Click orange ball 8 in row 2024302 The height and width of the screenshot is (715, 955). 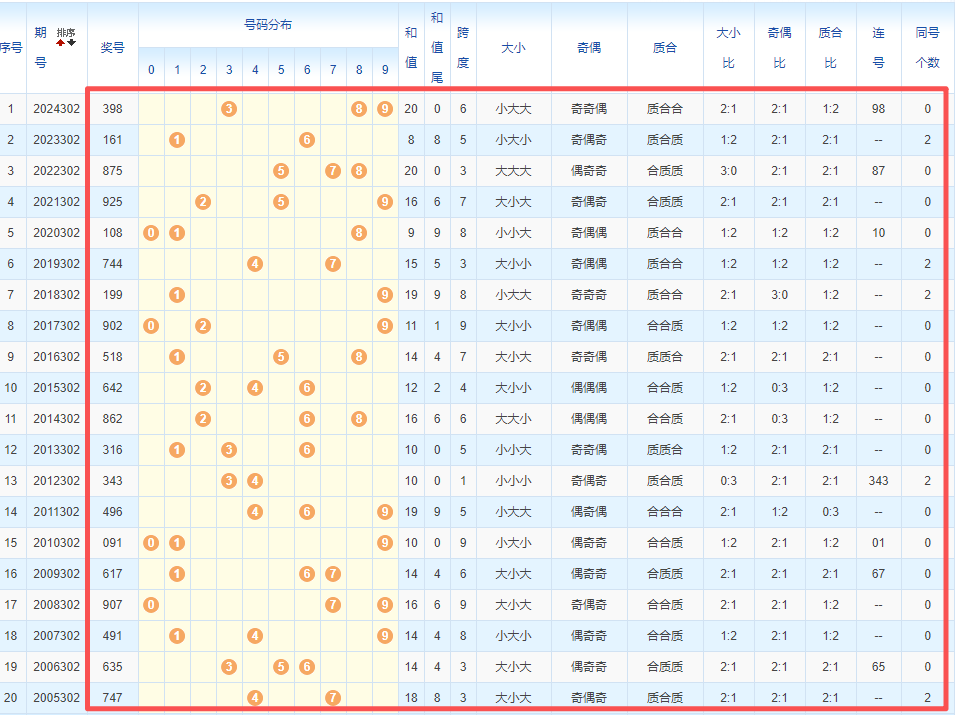359,109
